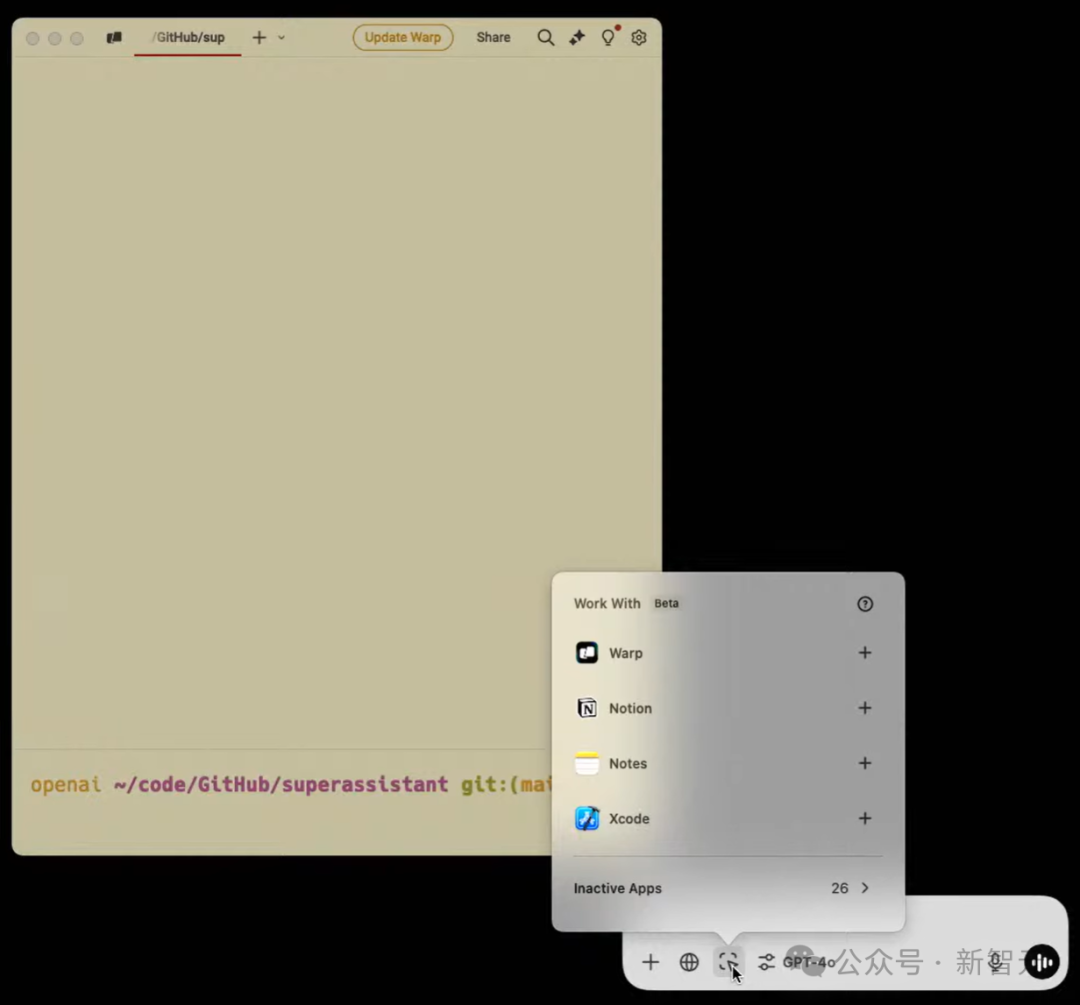1080x1005 pixels.
Task: Click the lightbulb resource center icon
Action: click(608, 37)
